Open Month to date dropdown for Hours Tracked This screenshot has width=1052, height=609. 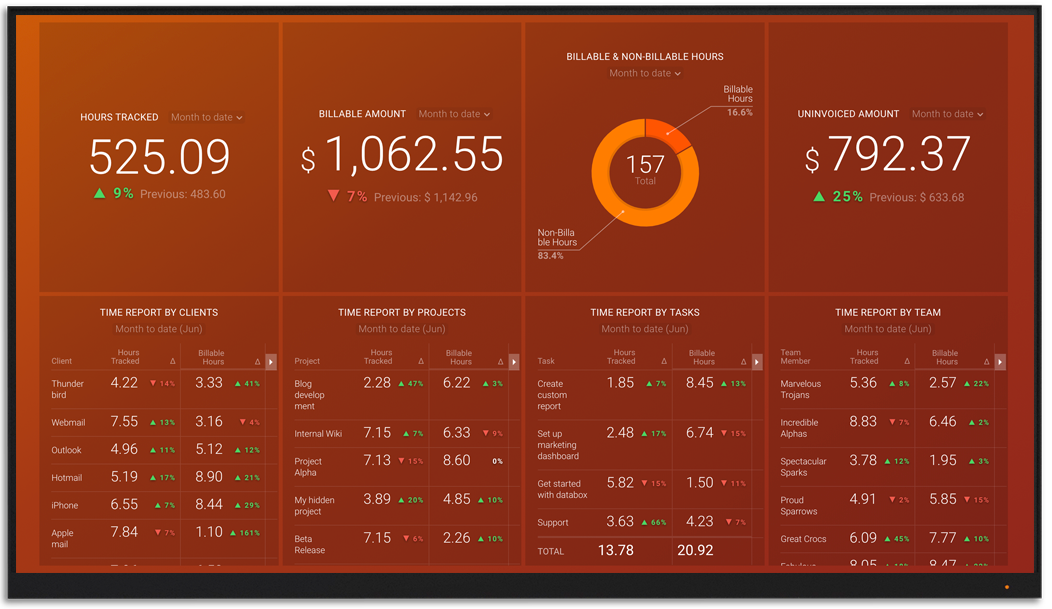[206, 117]
